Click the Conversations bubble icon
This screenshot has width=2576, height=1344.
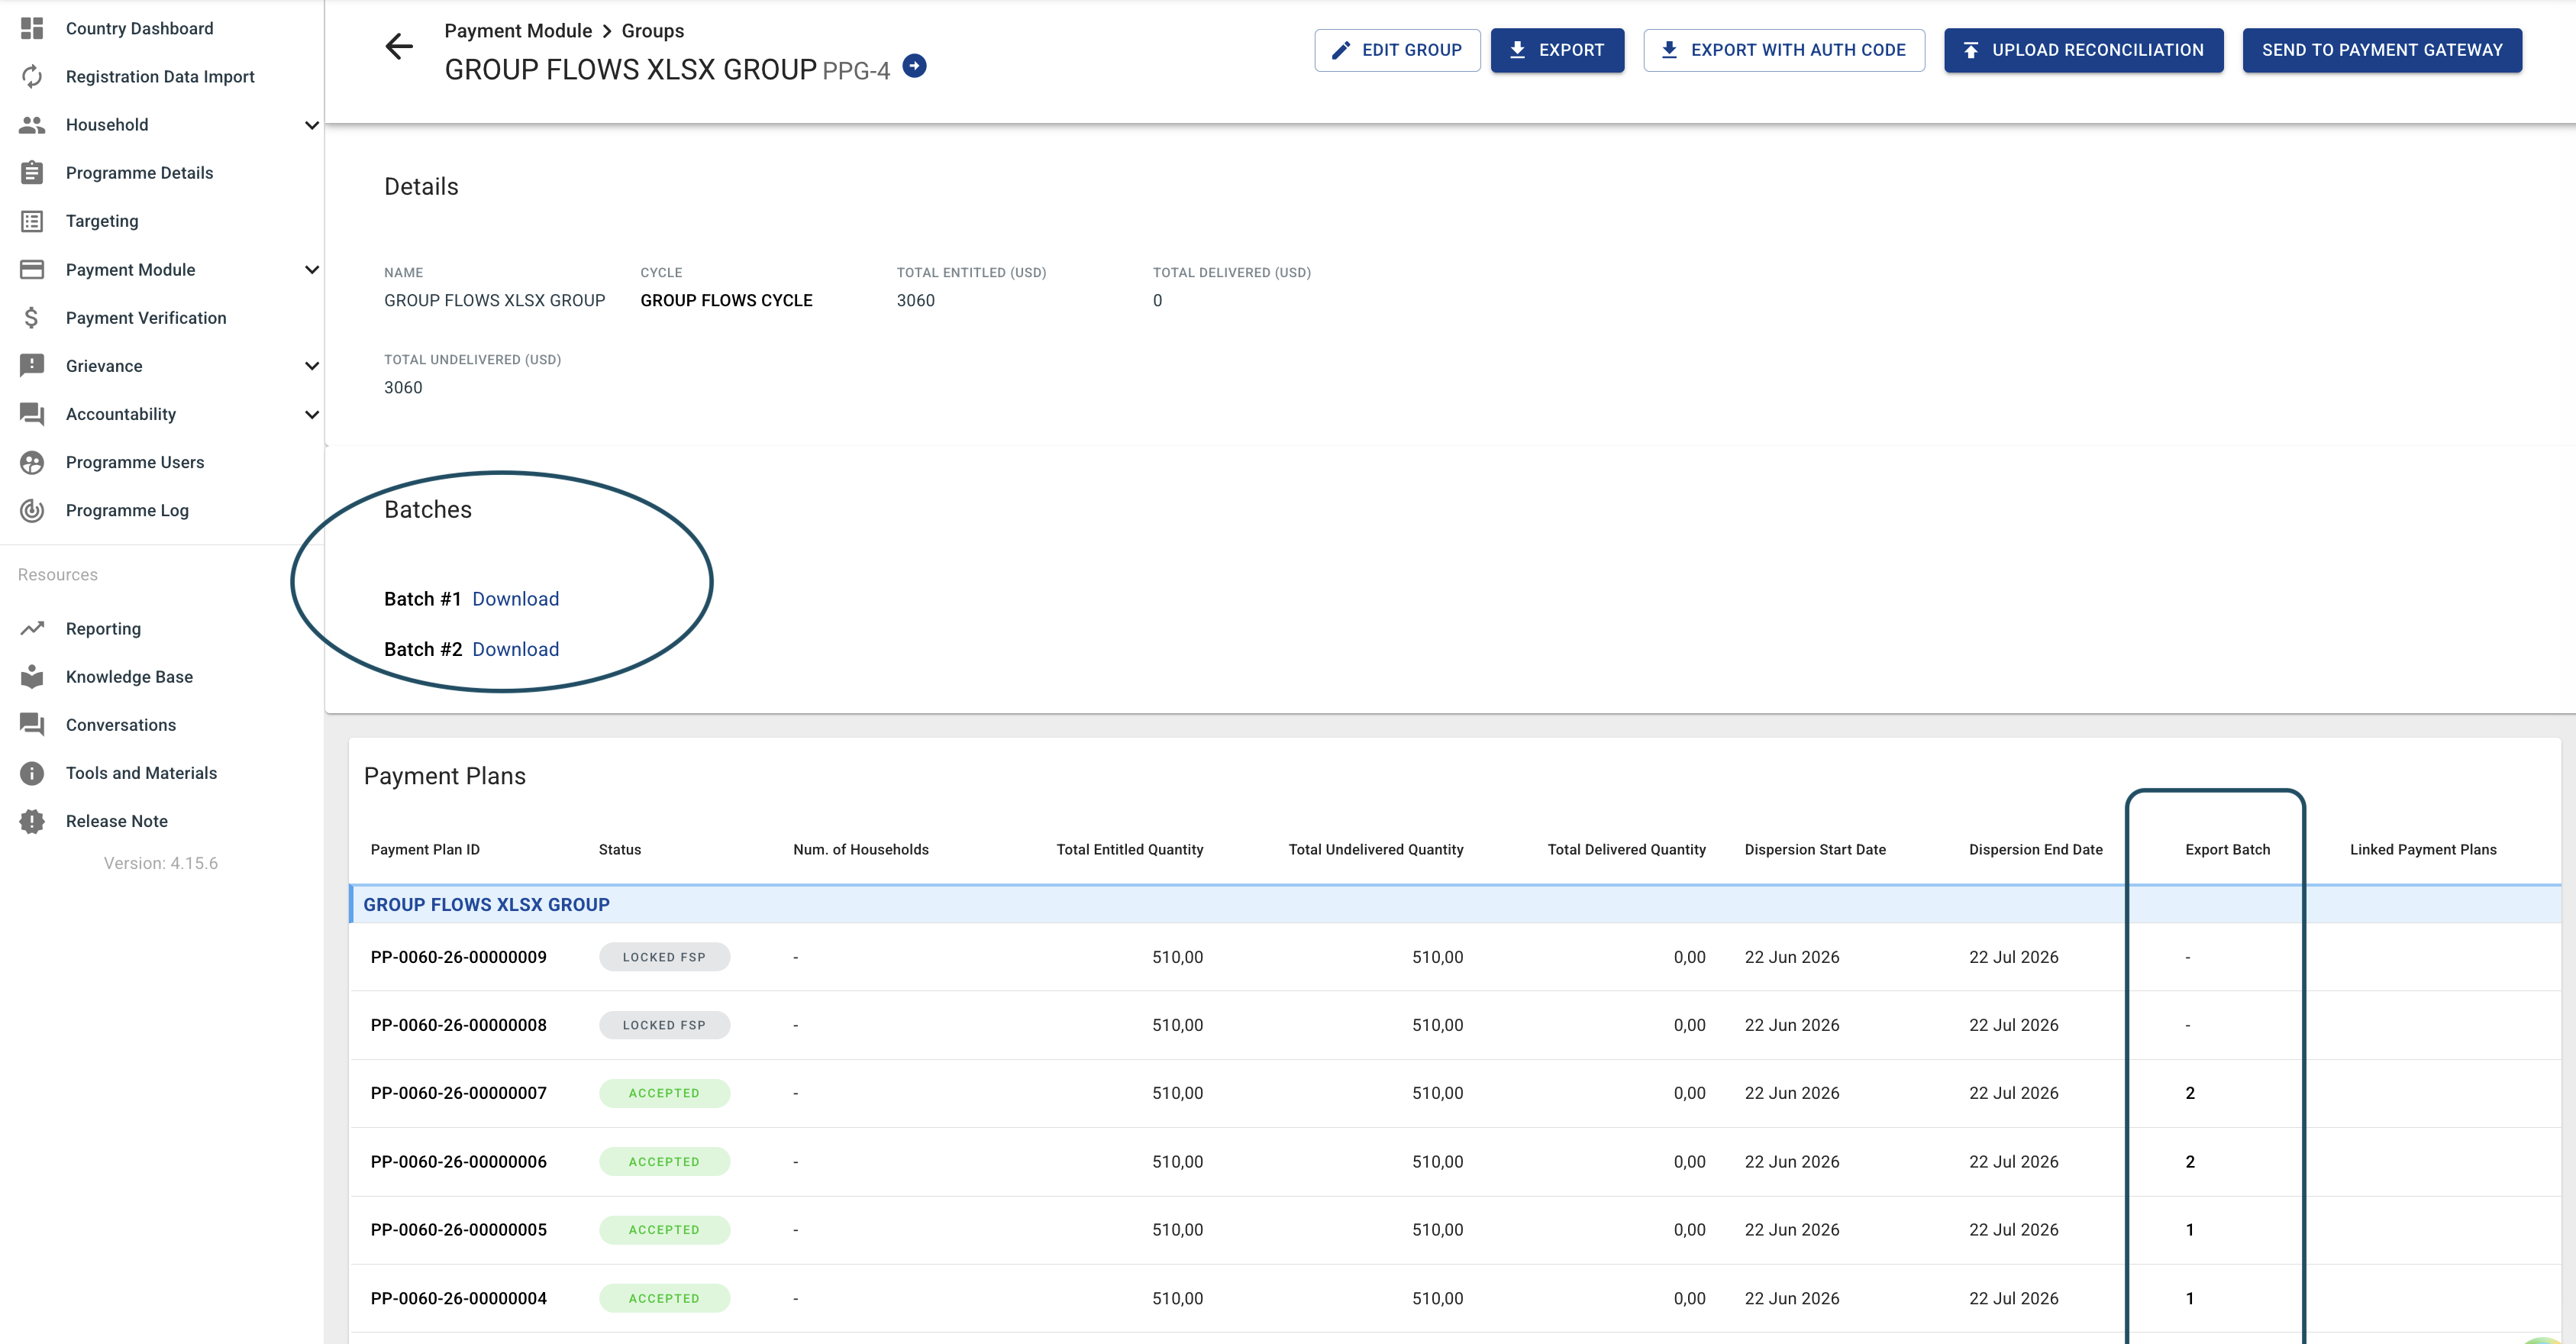click(32, 724)
